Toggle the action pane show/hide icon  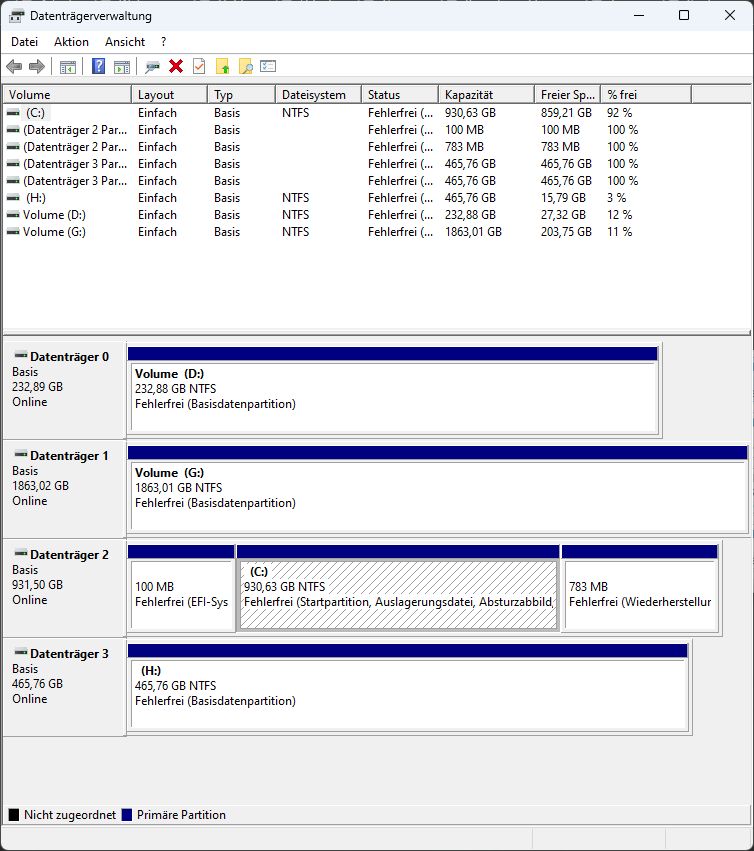(122, 67)
